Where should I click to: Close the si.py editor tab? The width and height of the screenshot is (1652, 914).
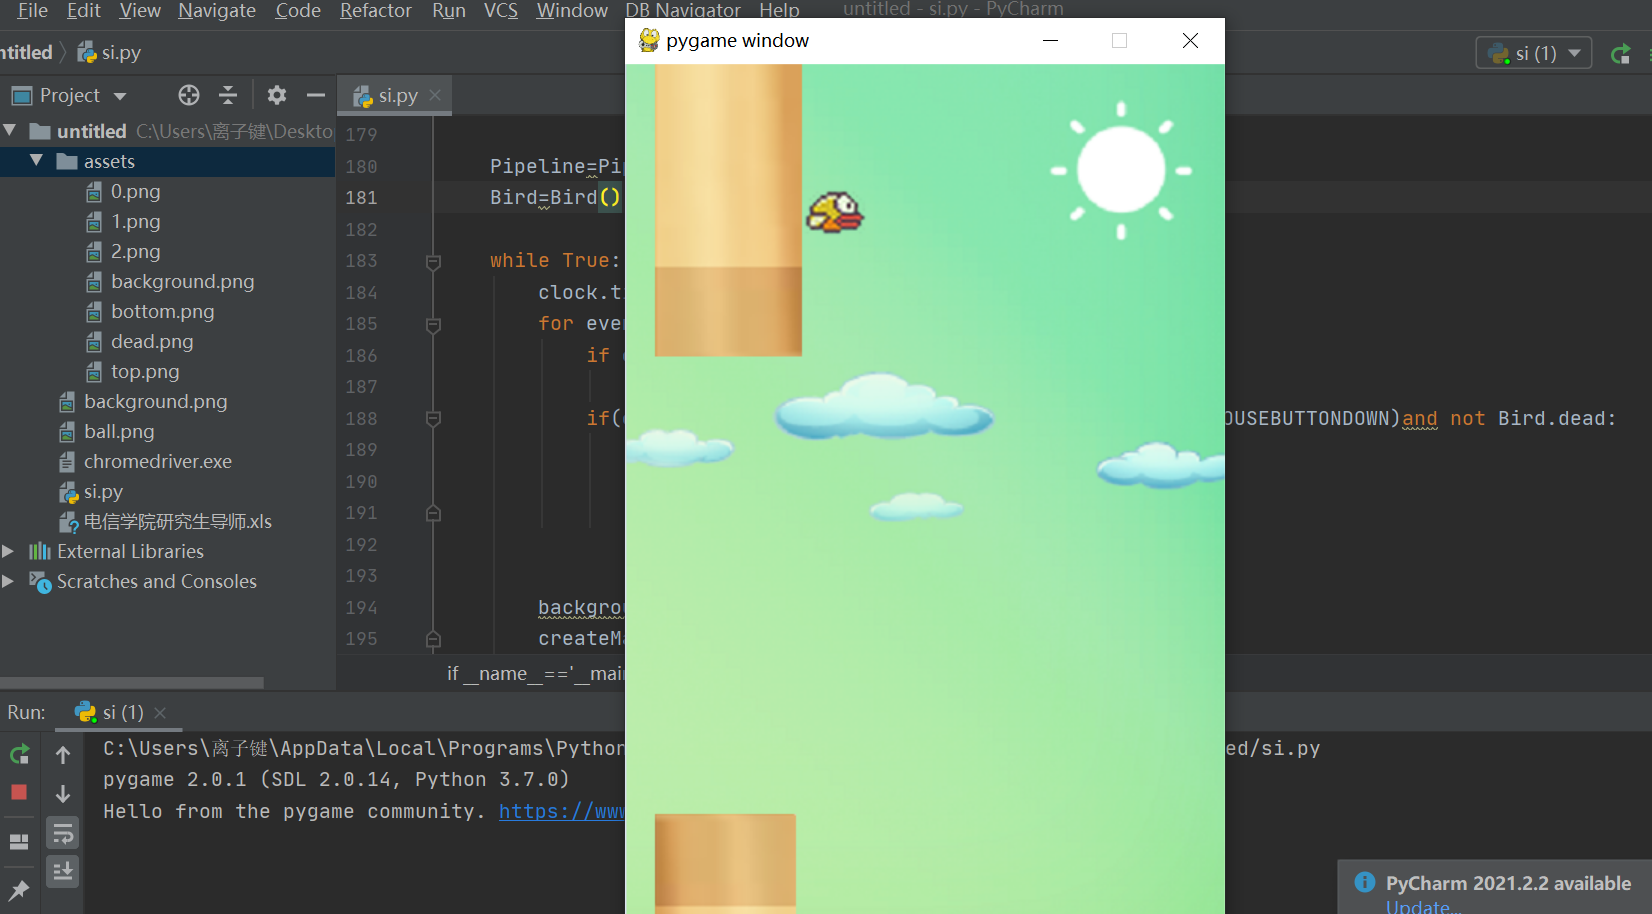(435, 95)
